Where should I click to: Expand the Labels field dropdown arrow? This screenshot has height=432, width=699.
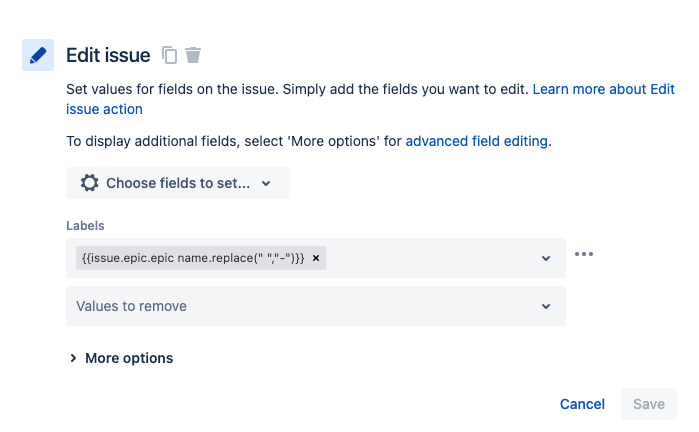tap(546, 258)
